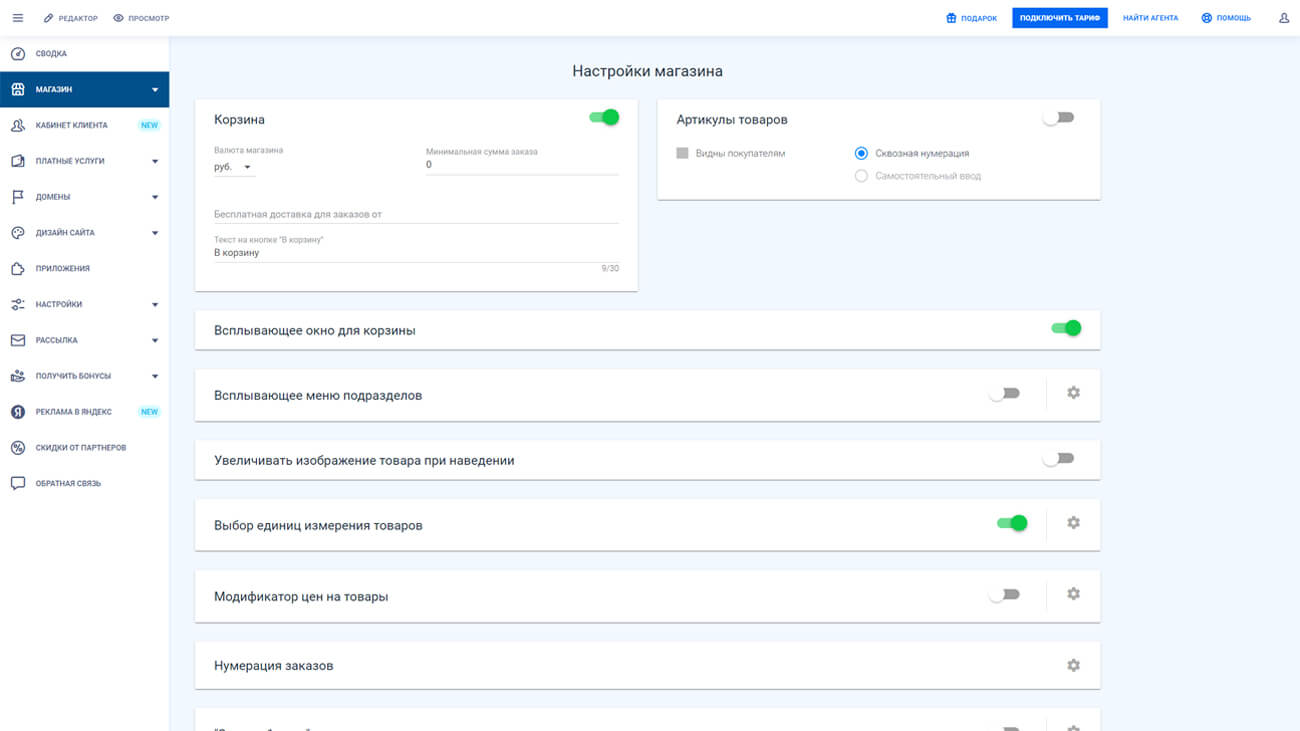Click the gear icon for Всплывающее меню подразделов
Image resolution: width=1300 pixels, height=731 pixels.
point(1073,393)
